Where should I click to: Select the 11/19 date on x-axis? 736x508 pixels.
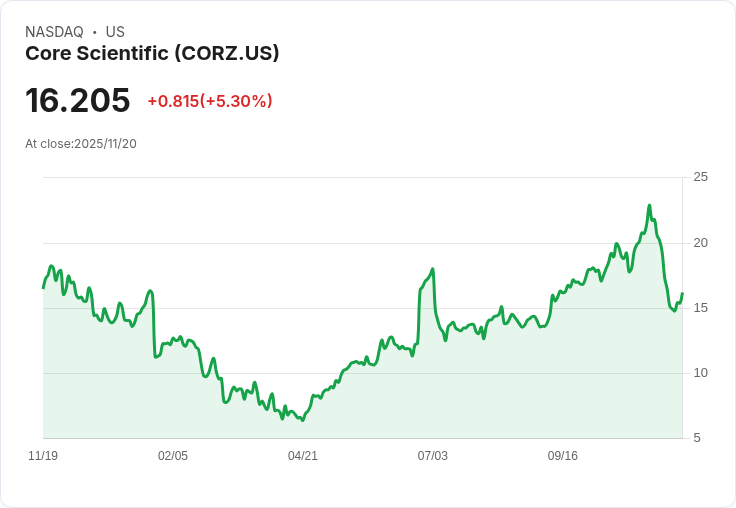(x=43, y=456)
